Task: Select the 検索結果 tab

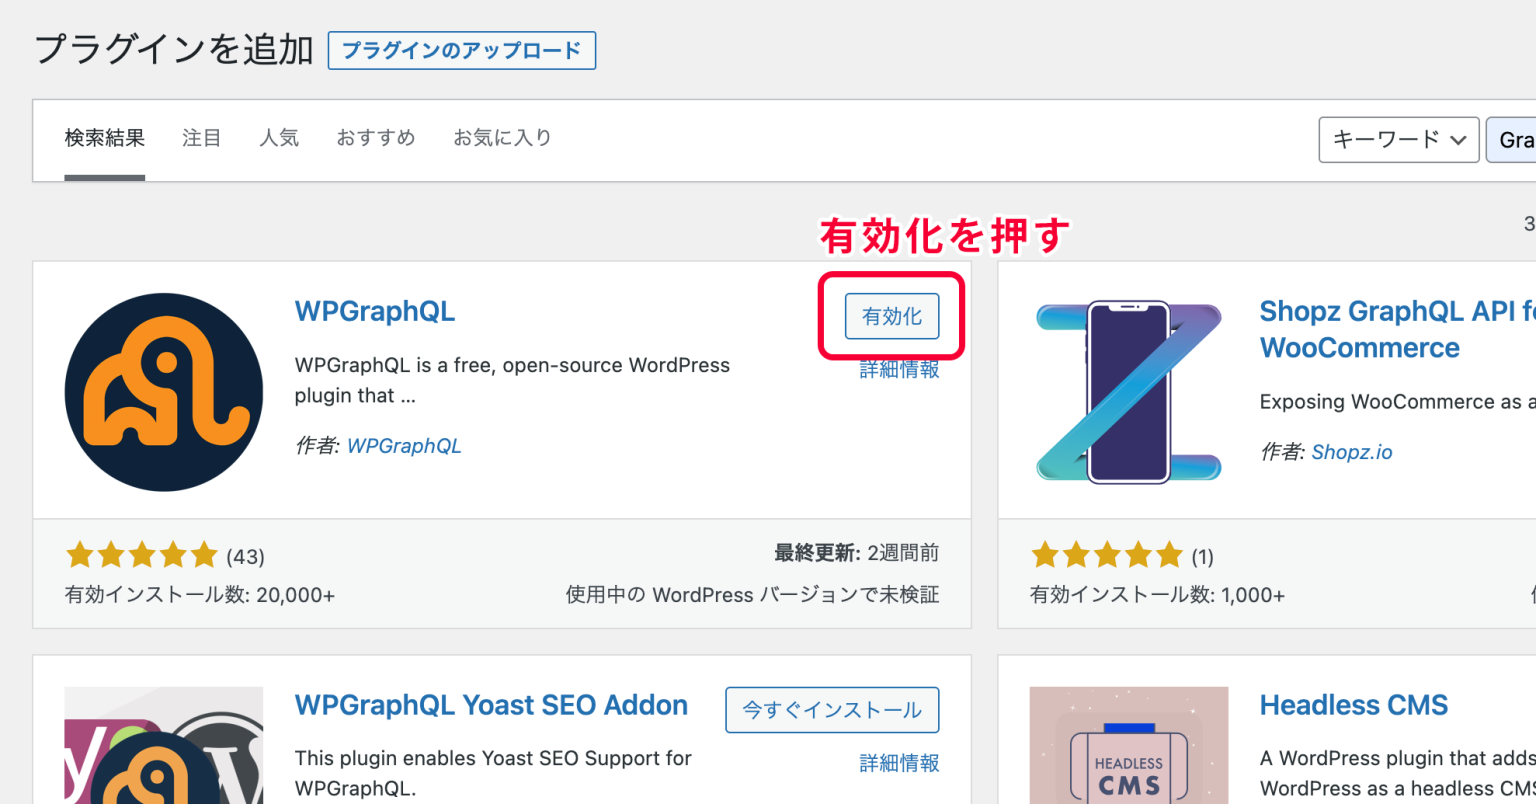Action: point(105,138)
